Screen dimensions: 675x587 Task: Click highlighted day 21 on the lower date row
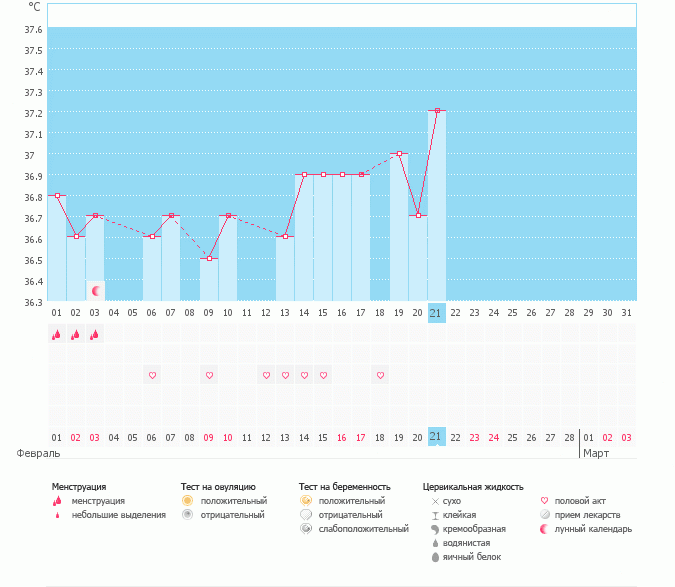pos(436,437)
